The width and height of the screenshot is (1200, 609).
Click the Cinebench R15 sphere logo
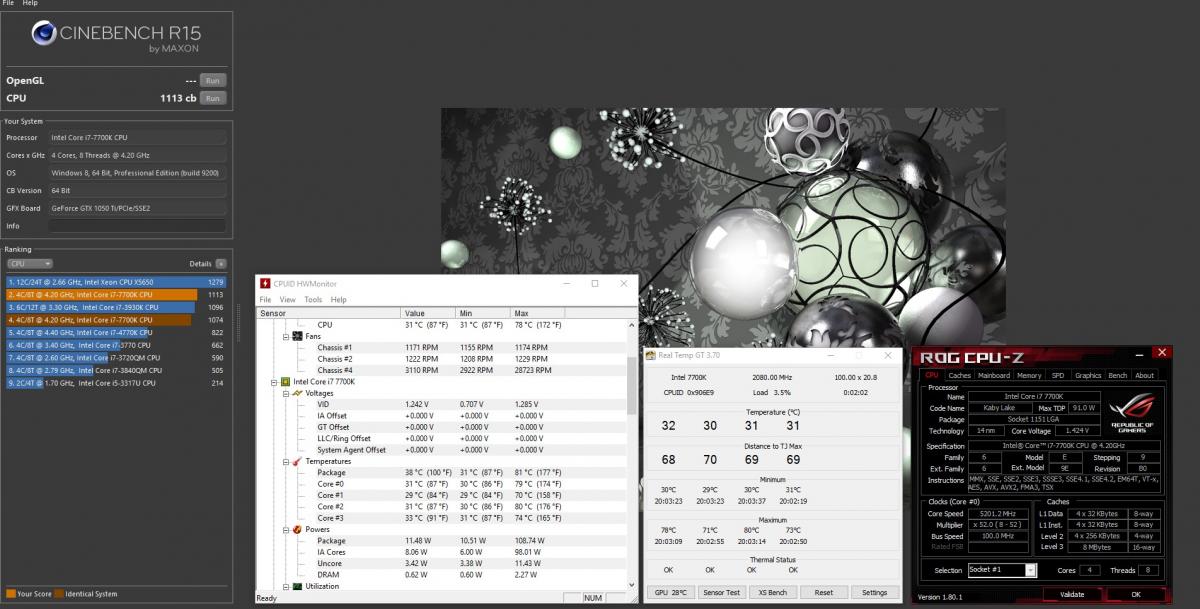pos(43,35)
